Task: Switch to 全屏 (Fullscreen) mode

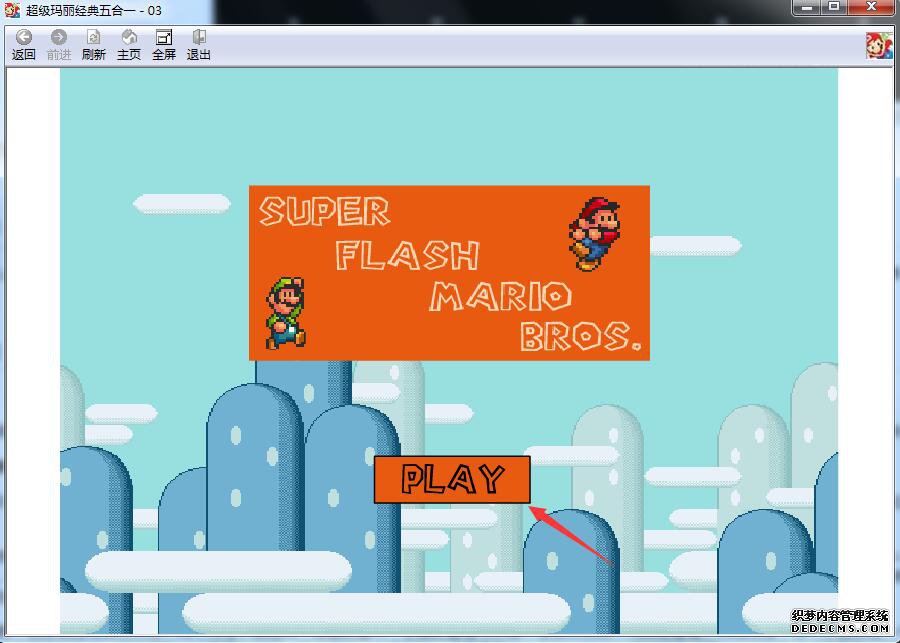Action: tap(164, 45)
